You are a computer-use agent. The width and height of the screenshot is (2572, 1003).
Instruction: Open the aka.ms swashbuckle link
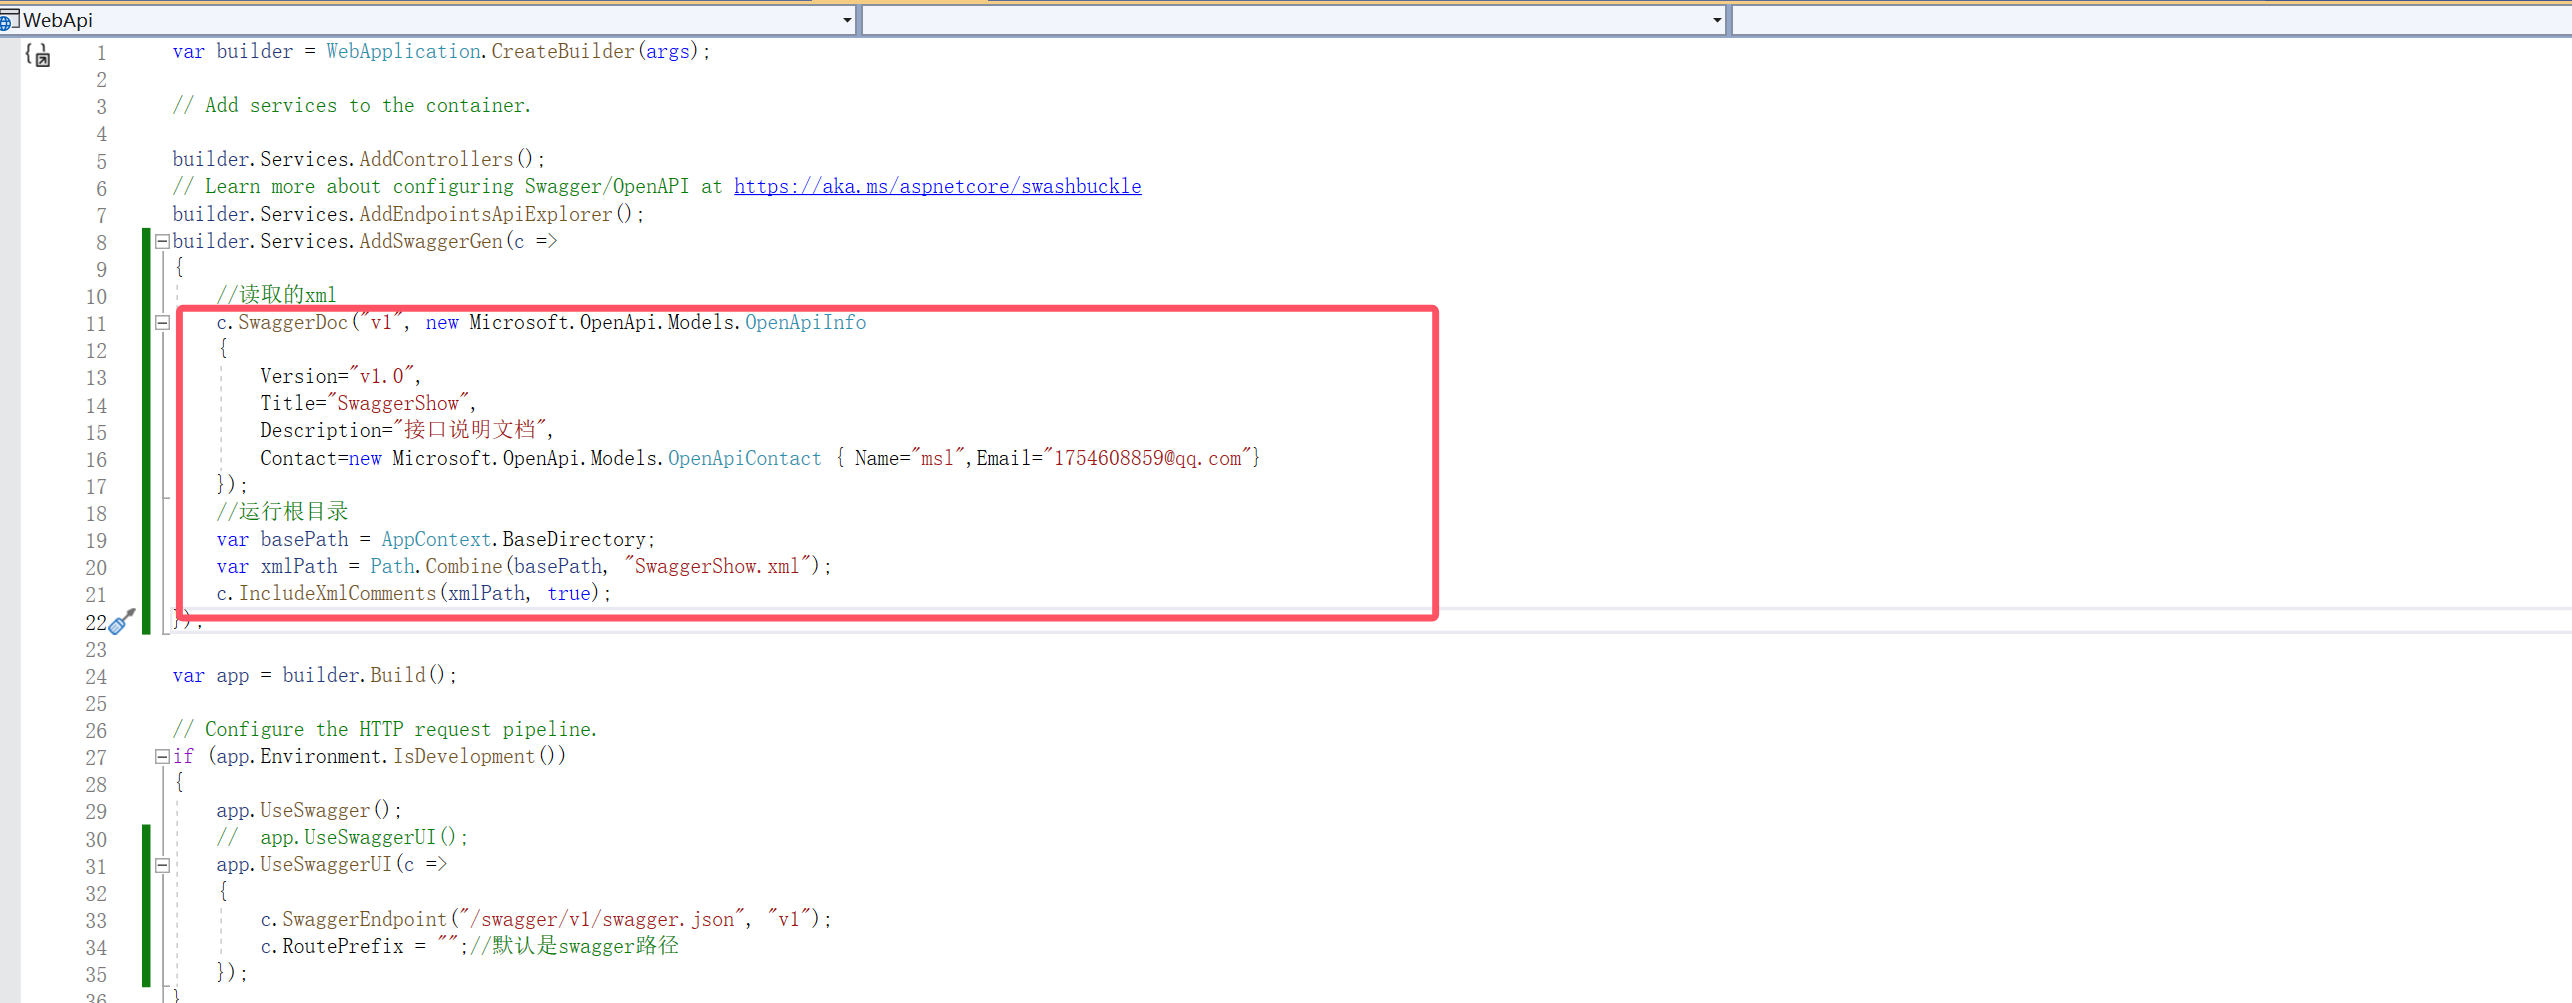coord(937,186)
